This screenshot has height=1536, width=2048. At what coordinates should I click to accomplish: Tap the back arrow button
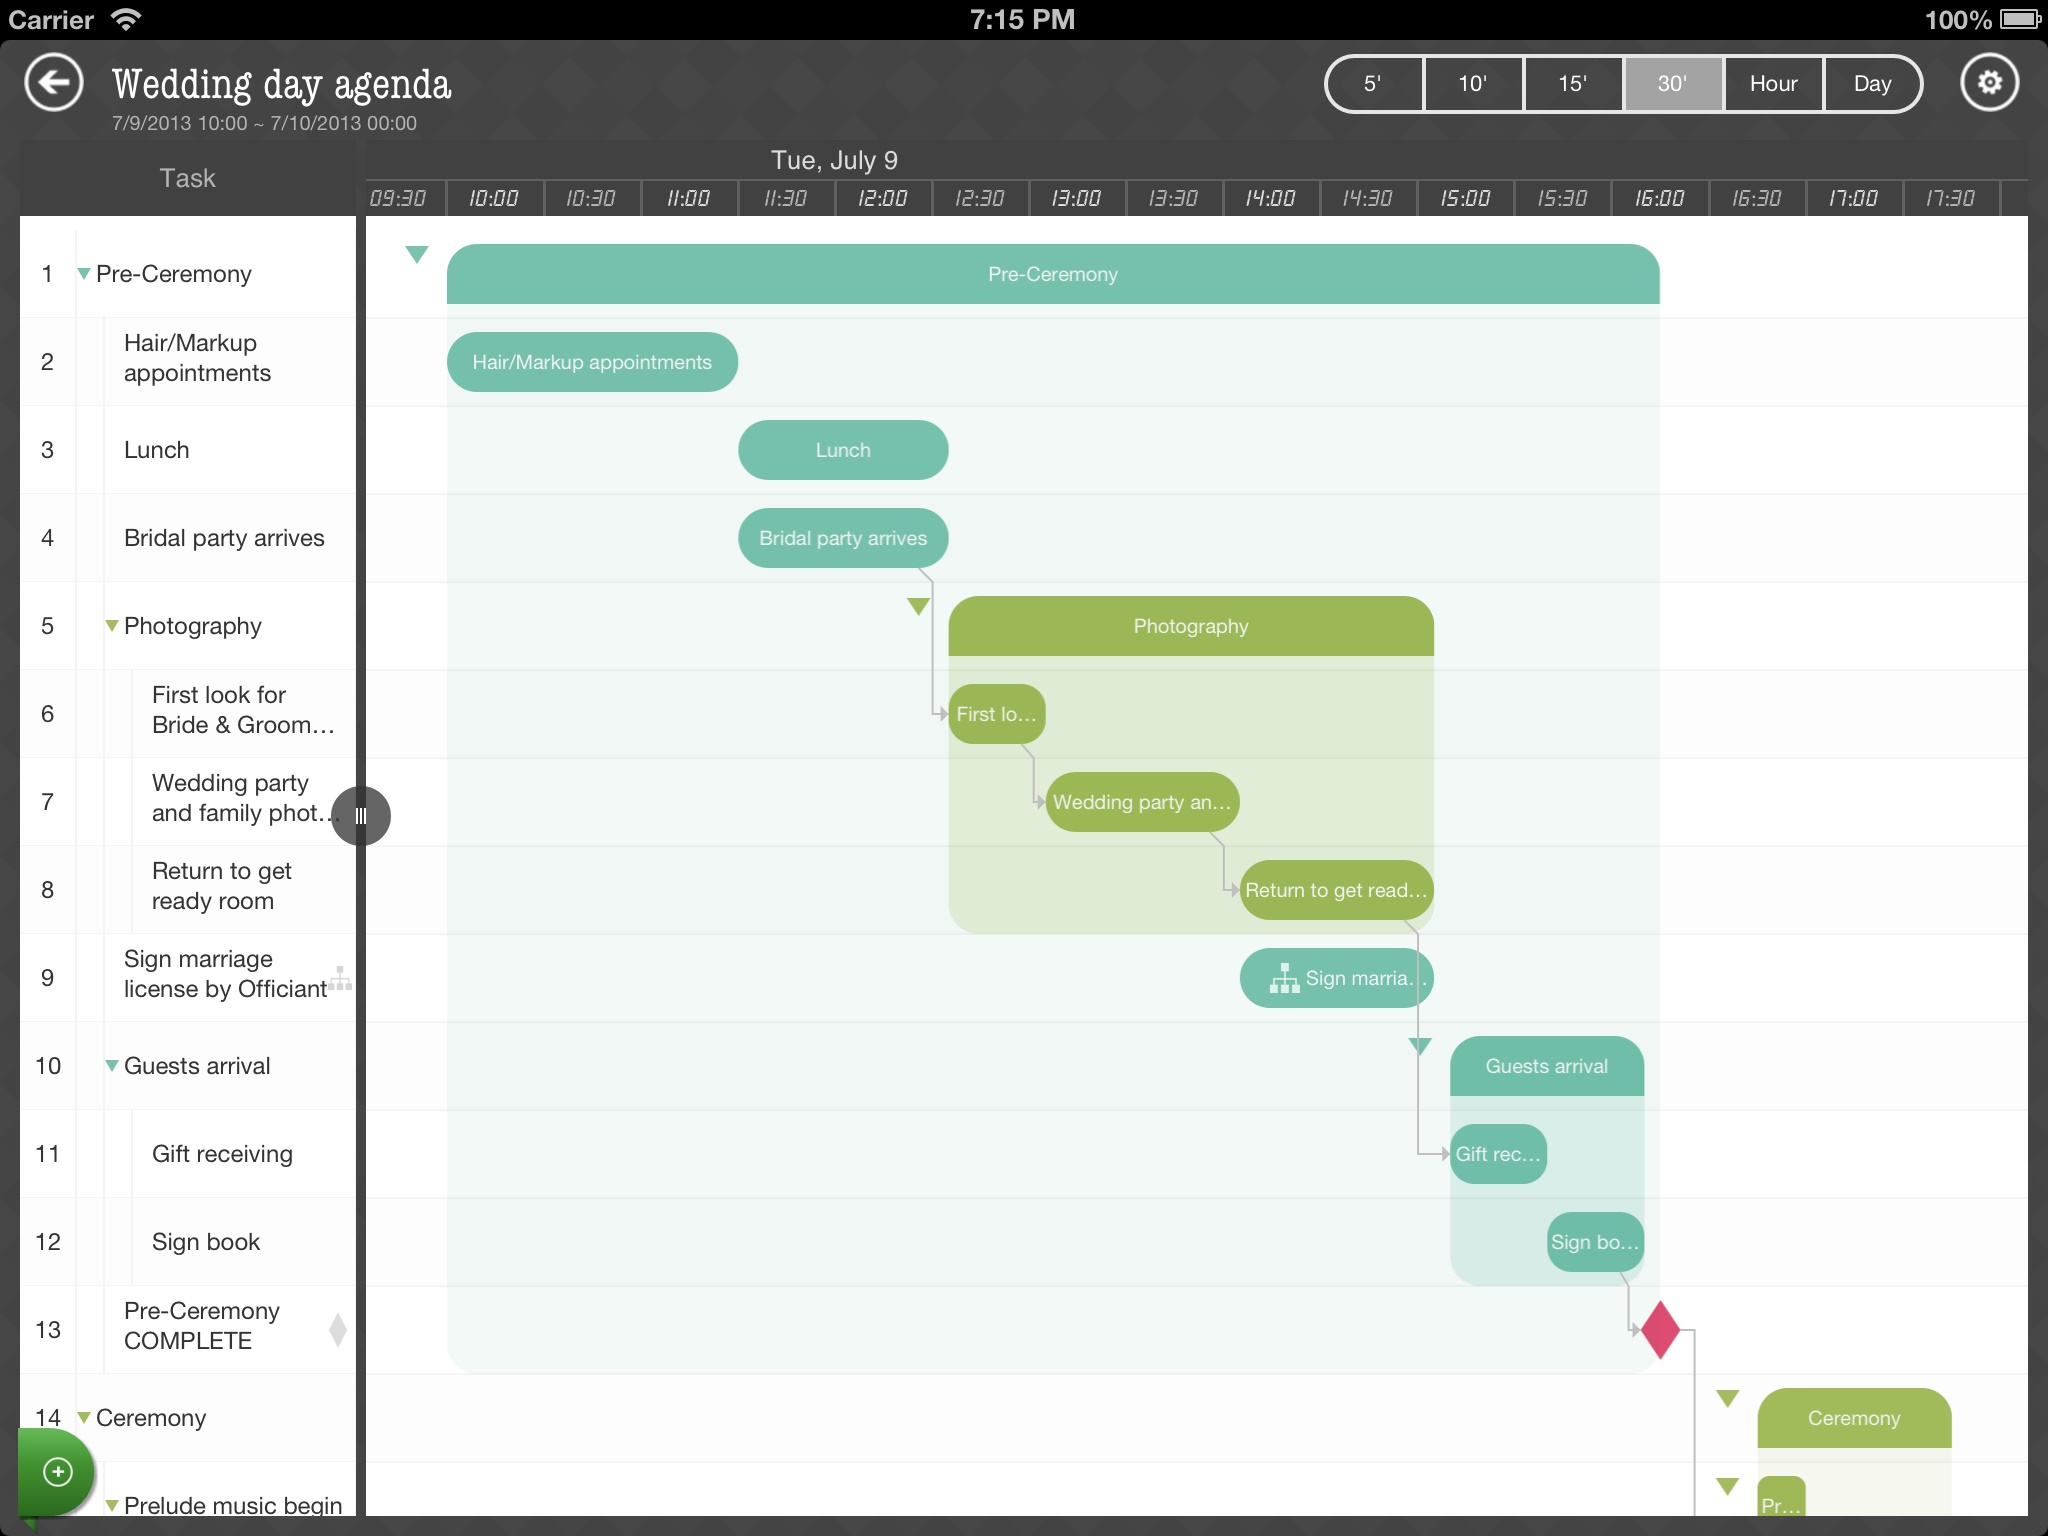point(54,83)
